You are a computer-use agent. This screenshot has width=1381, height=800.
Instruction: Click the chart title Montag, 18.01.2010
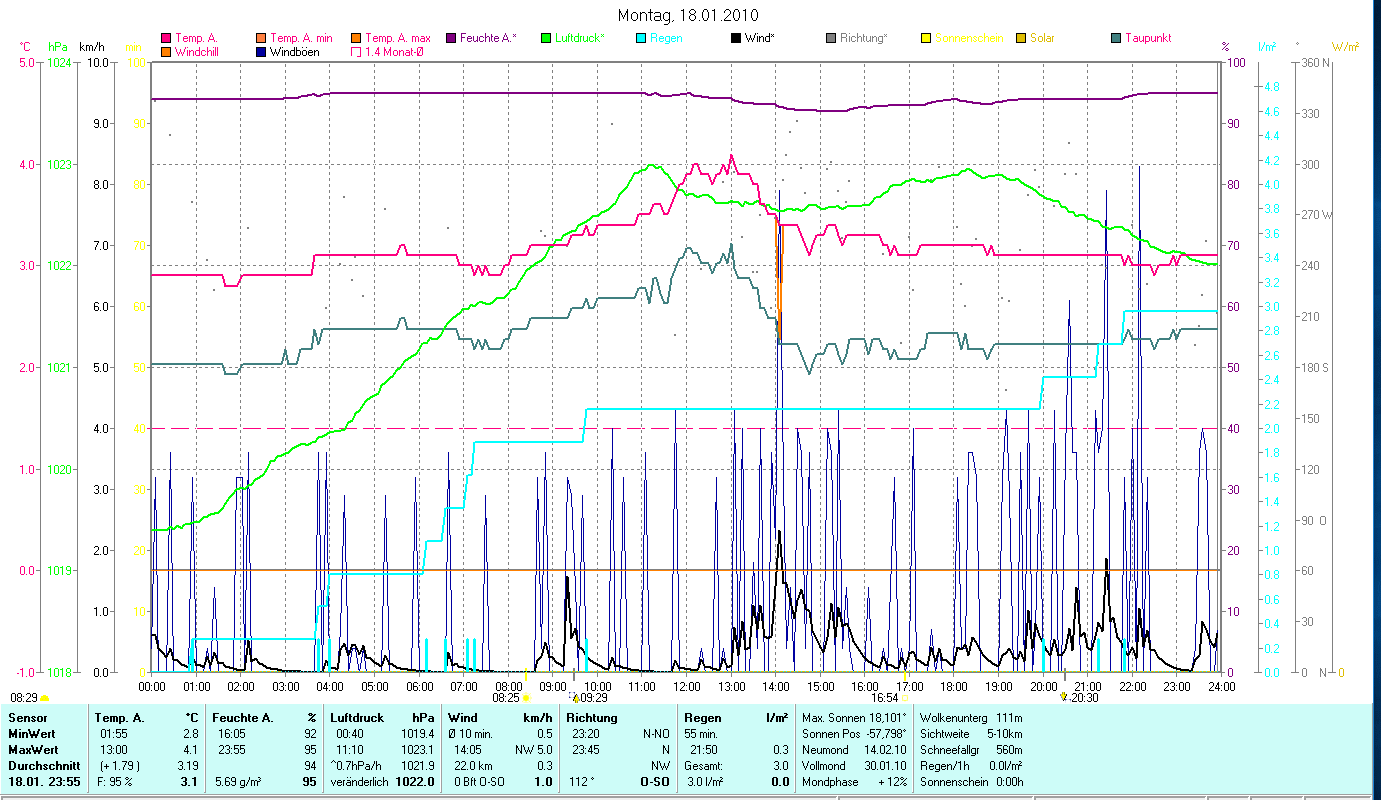pyautogui.click(x=688, y=15)
